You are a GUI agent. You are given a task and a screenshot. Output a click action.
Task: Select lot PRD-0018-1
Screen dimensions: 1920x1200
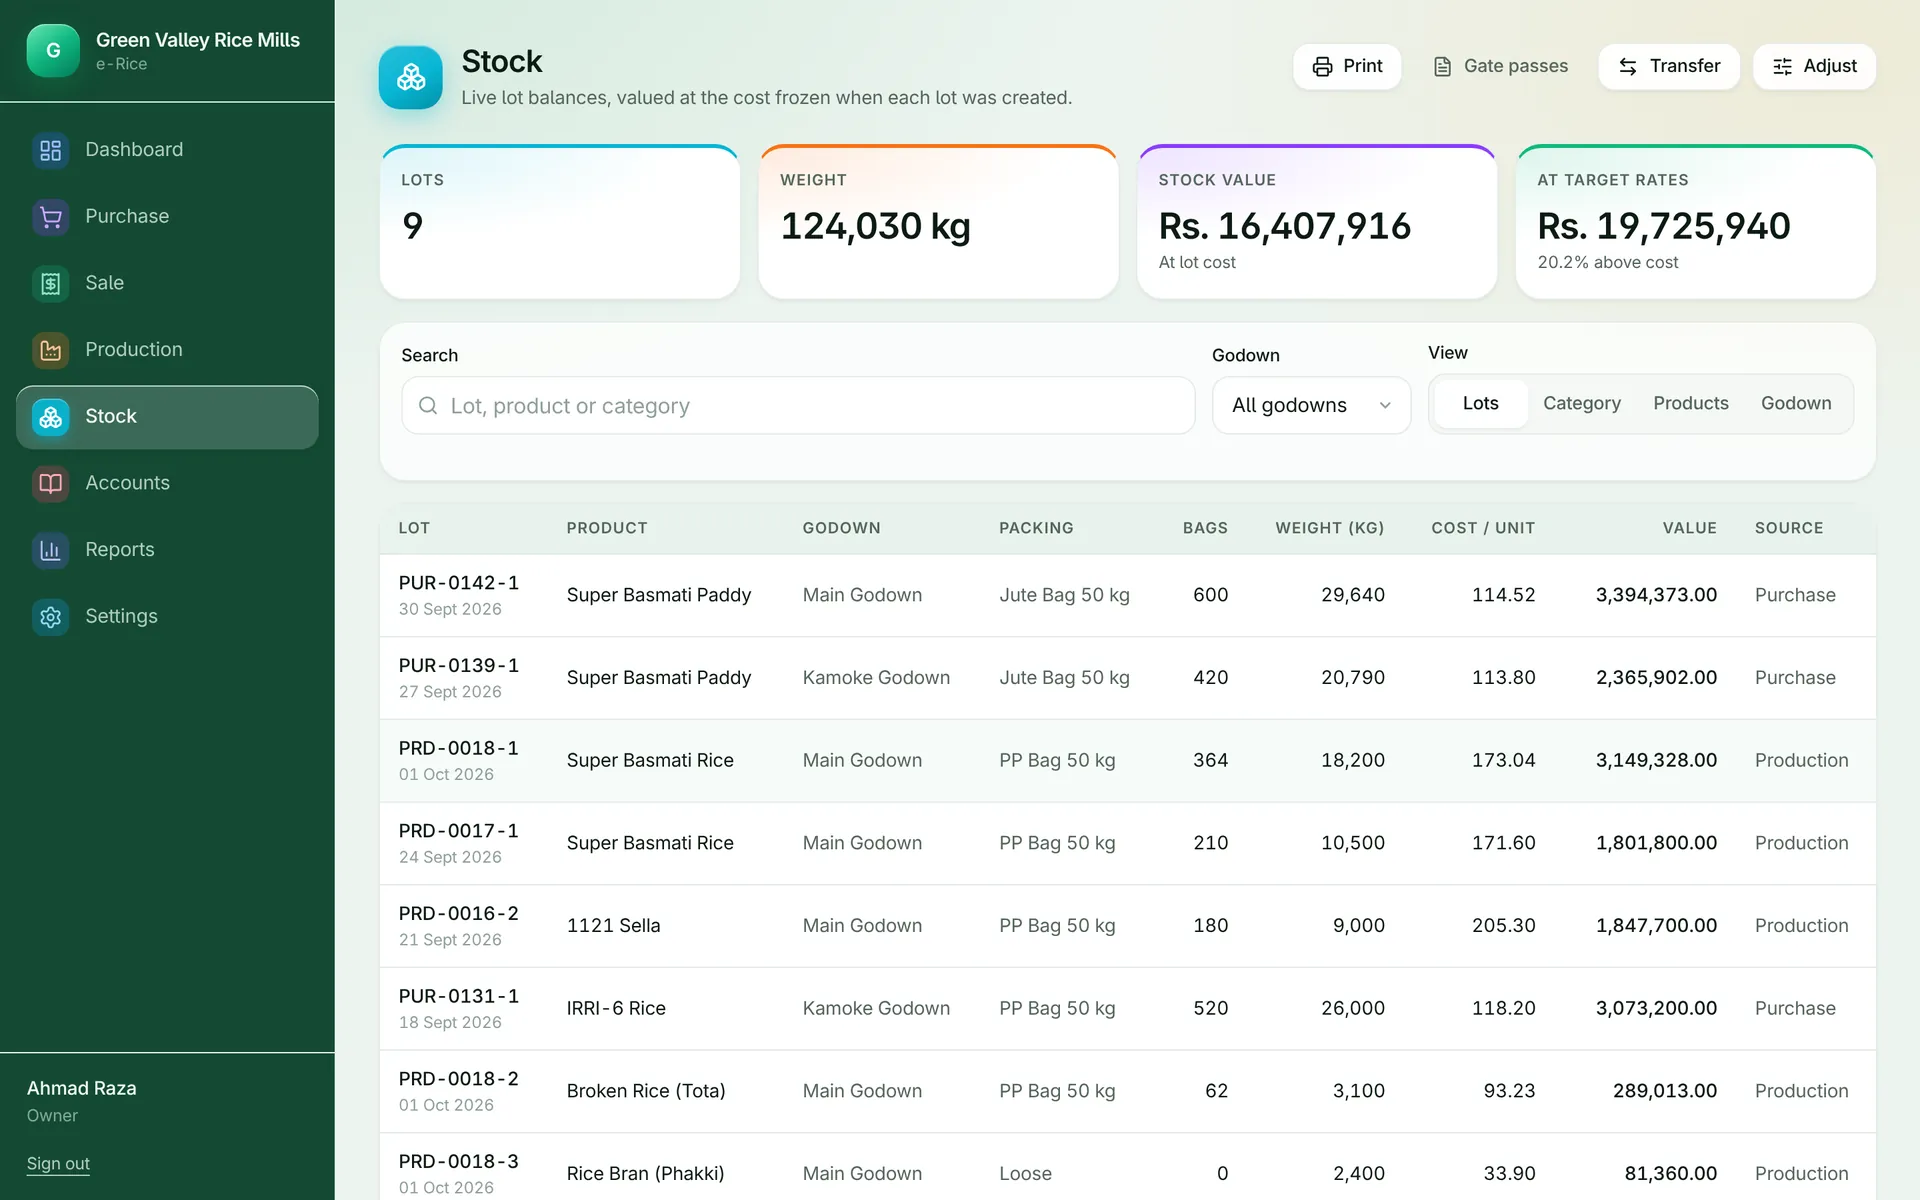459,748
